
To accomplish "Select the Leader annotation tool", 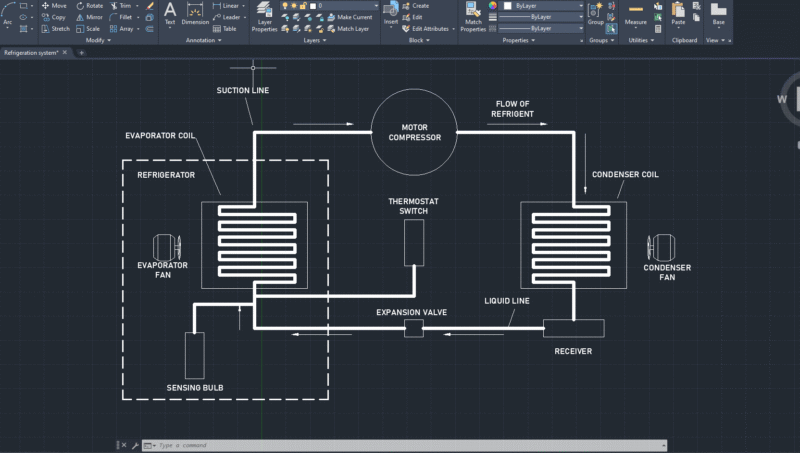I will (226, 17).
